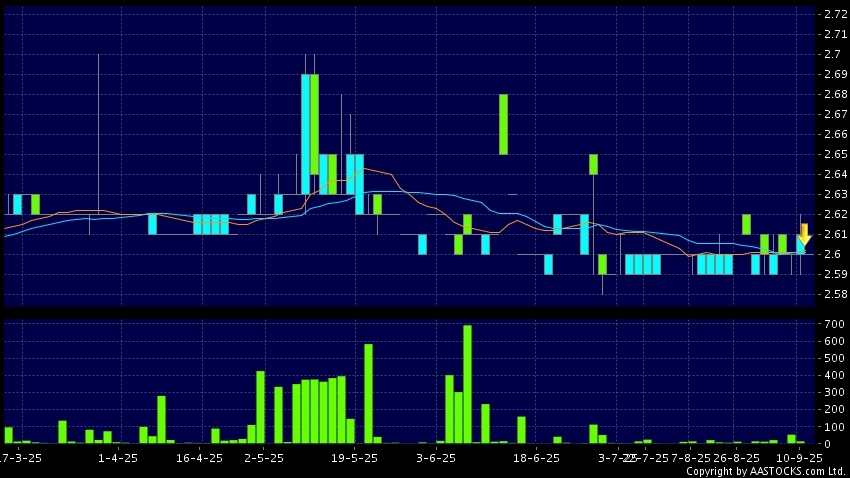850x478 pixels.
Task: Click the 500 volume axis label
Action: pyautogui.click(x=834, y=358)
